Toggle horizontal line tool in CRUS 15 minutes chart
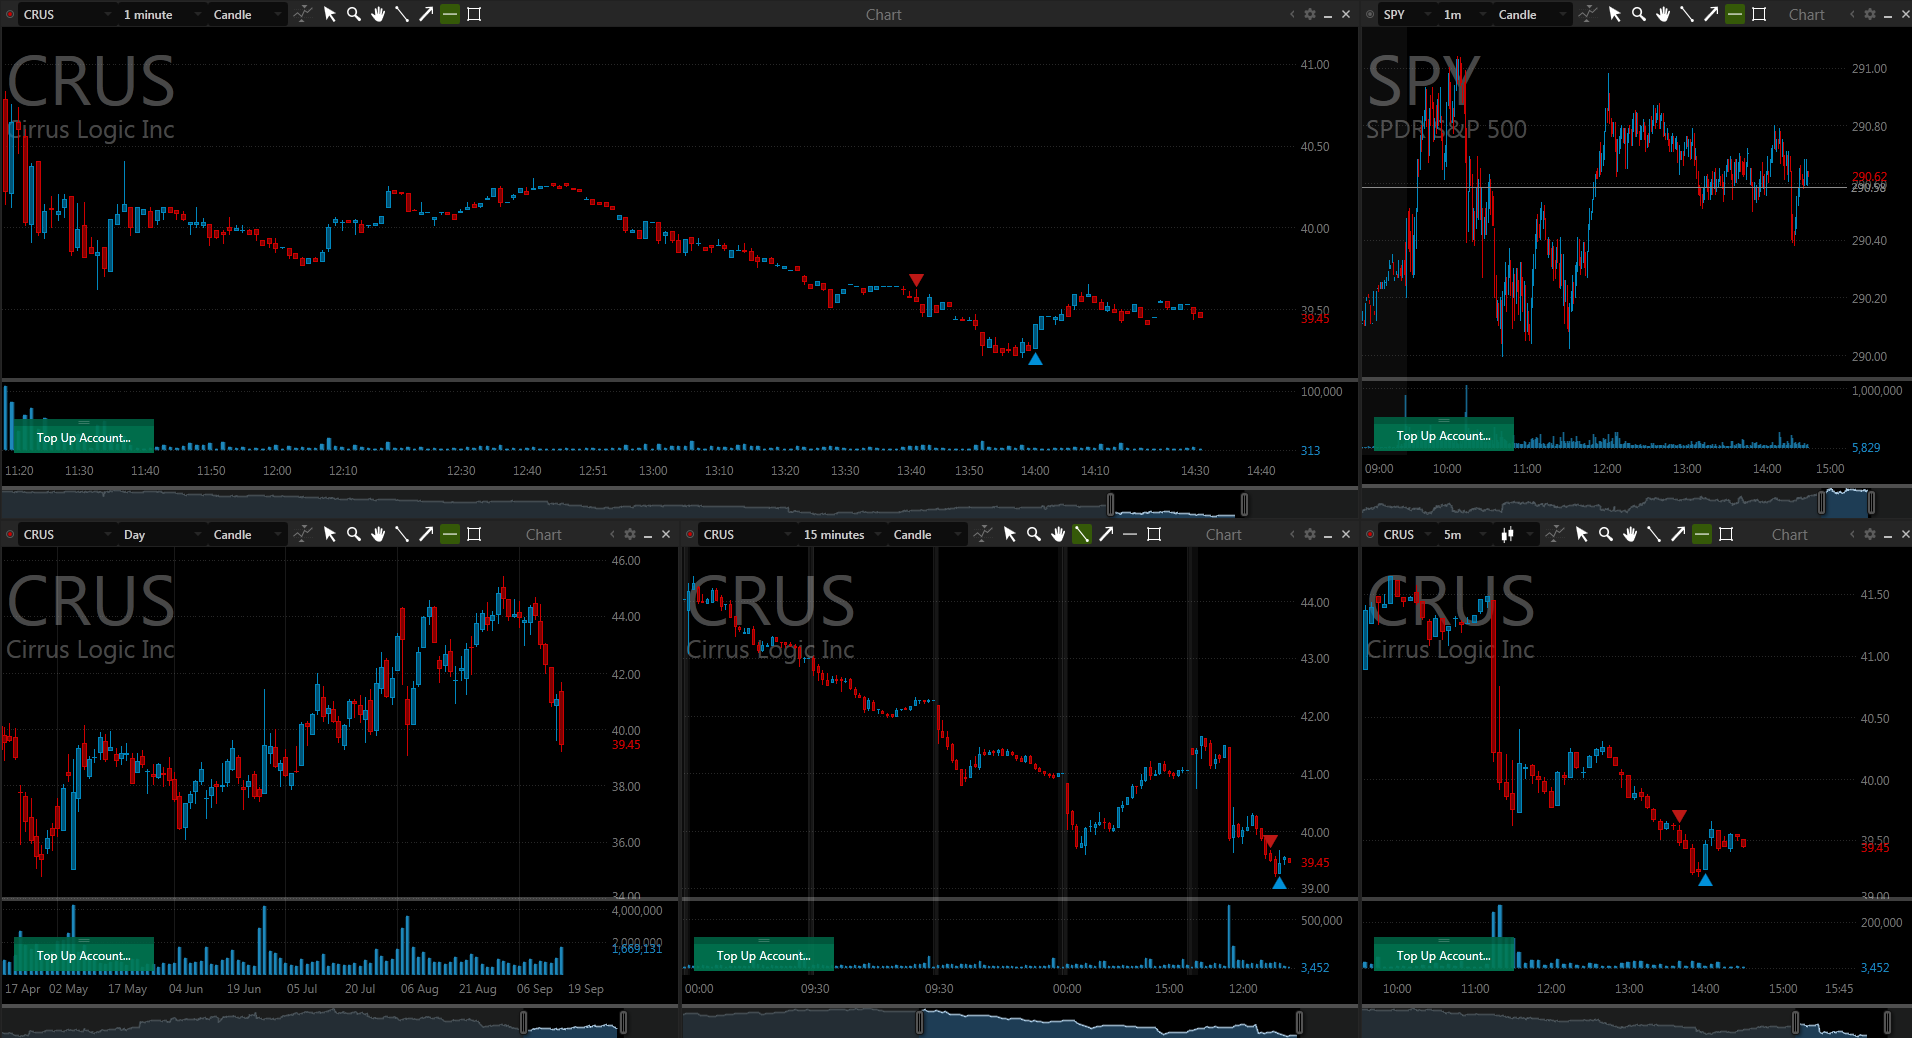Image resolution: width=1912 pixels, height=1038 pixels. click(1130, 534)
